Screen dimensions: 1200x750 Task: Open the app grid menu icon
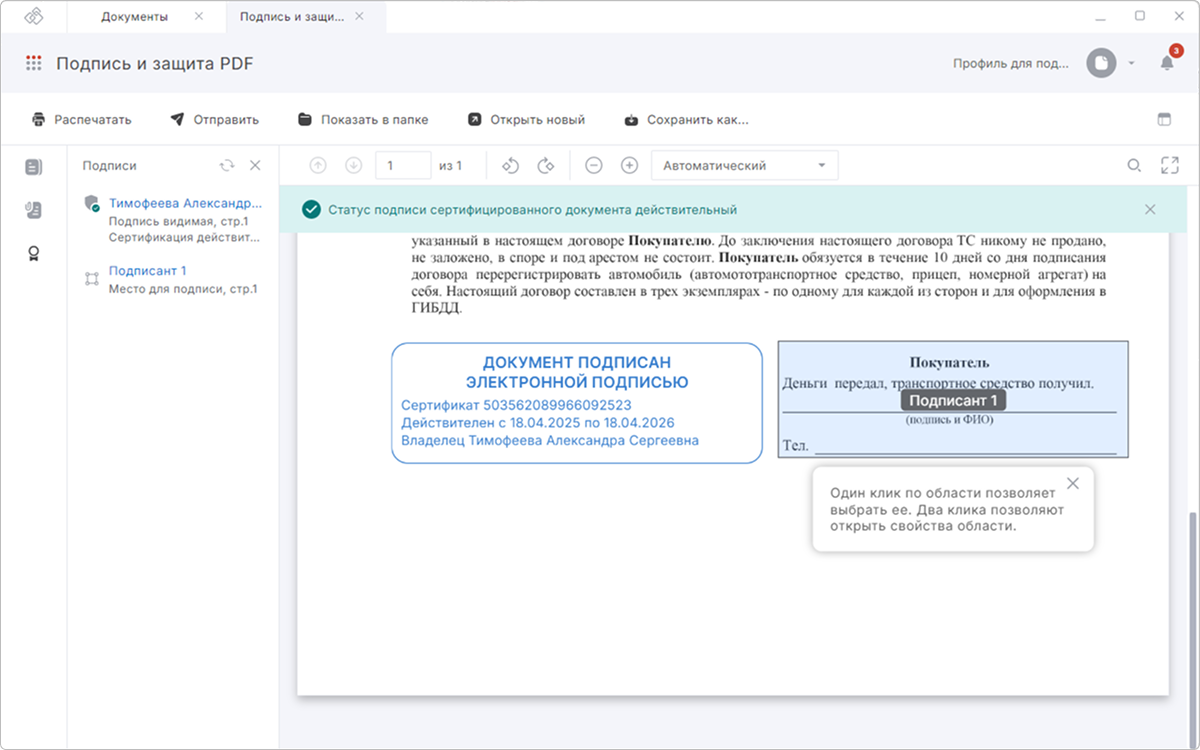click(x=34, y=63)
